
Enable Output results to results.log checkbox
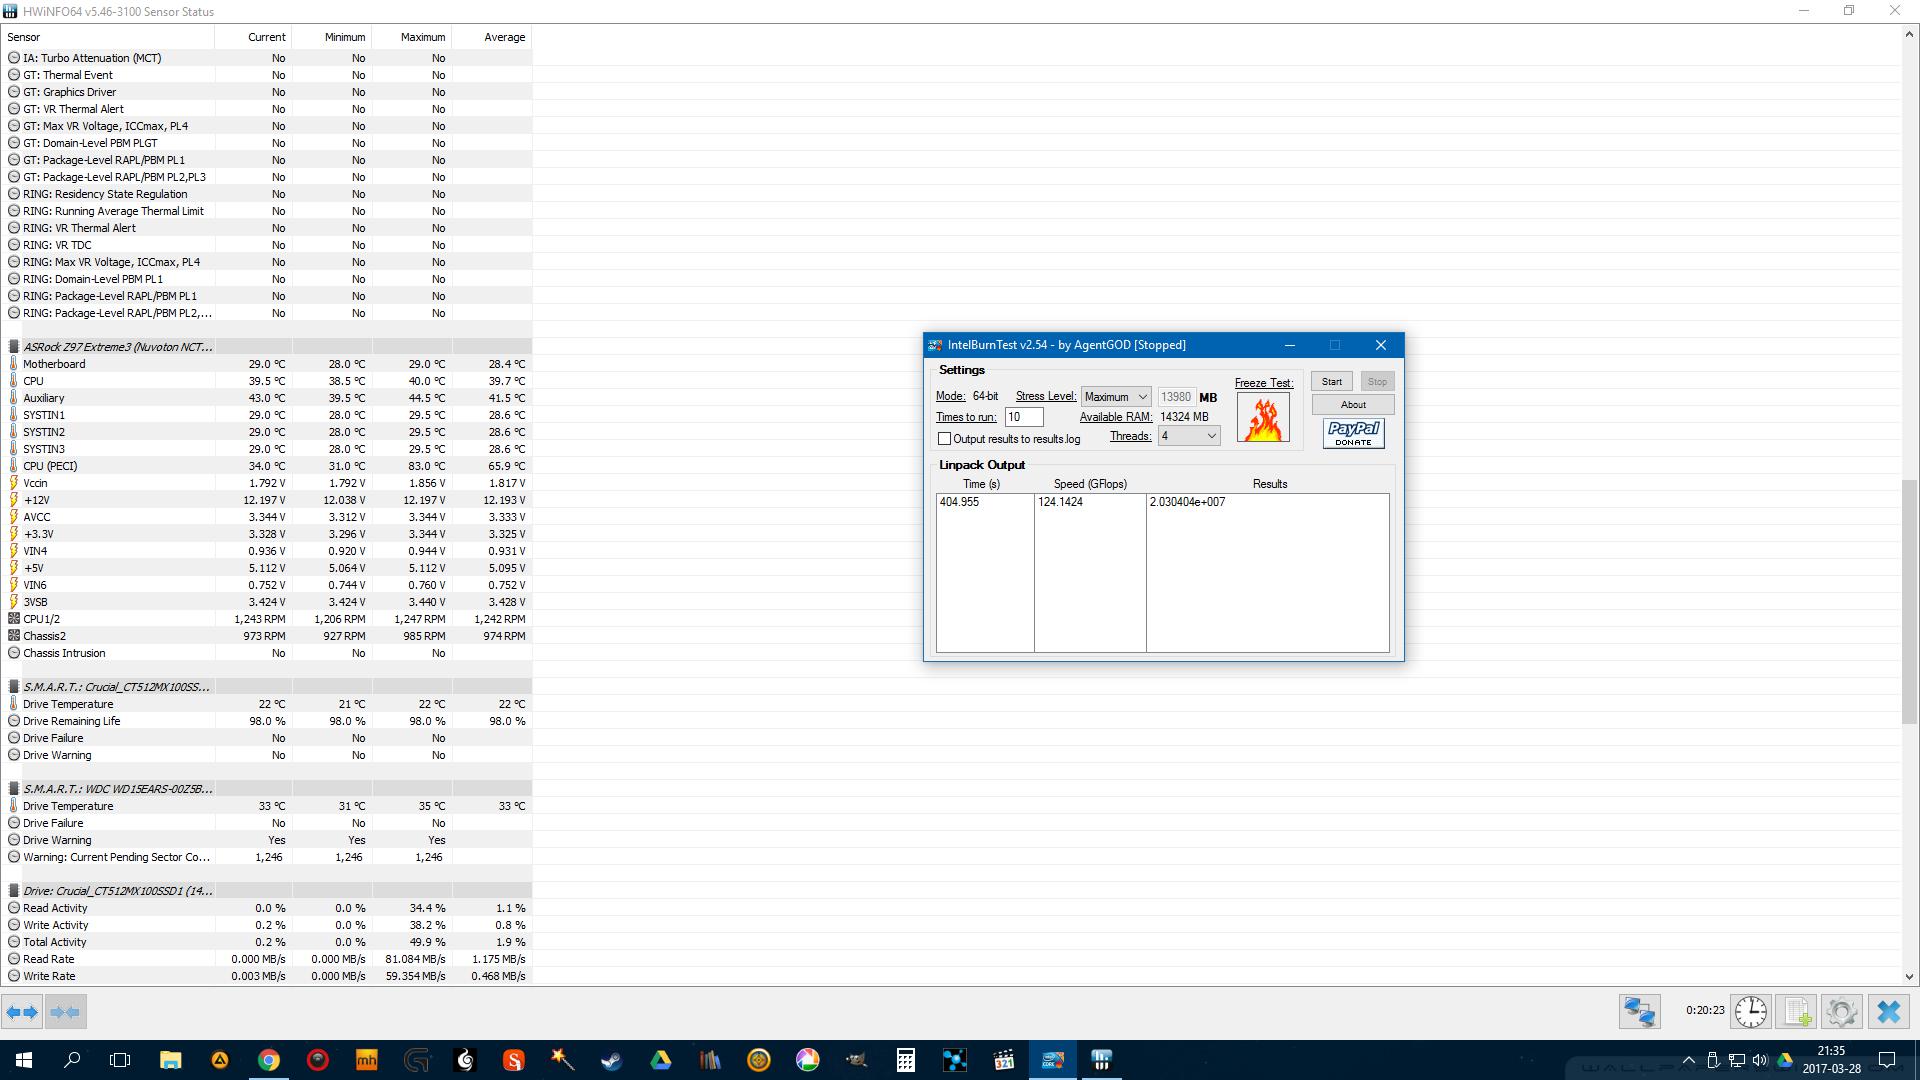pyautogui.click(x=944, y=439)
